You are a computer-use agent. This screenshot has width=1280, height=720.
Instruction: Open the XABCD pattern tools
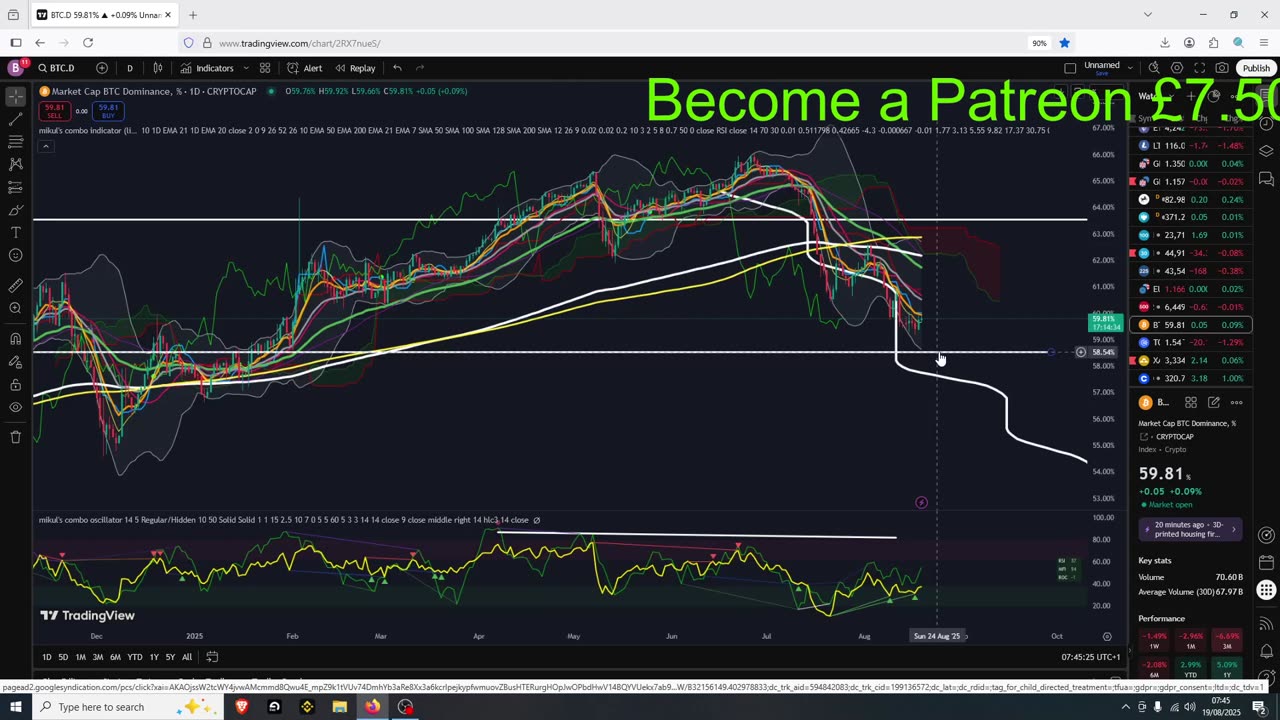(x=16, y=164)
